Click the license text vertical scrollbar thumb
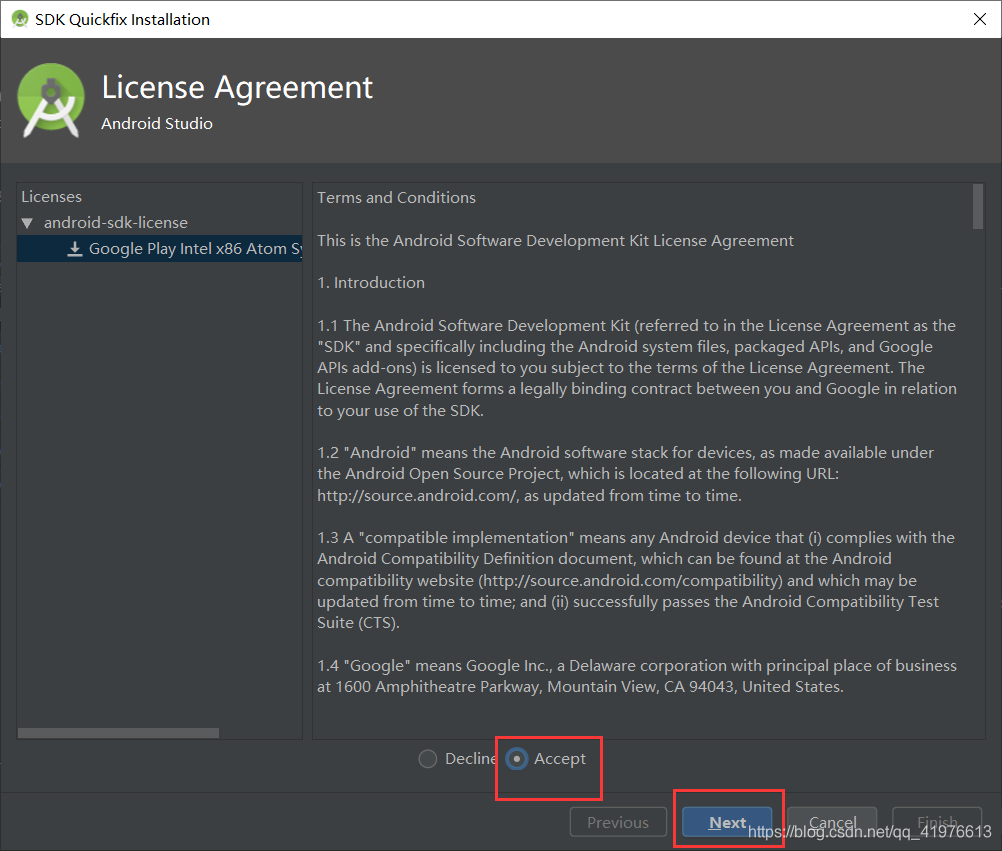The height and width of the screenshot is (851, 1002). 978,206
